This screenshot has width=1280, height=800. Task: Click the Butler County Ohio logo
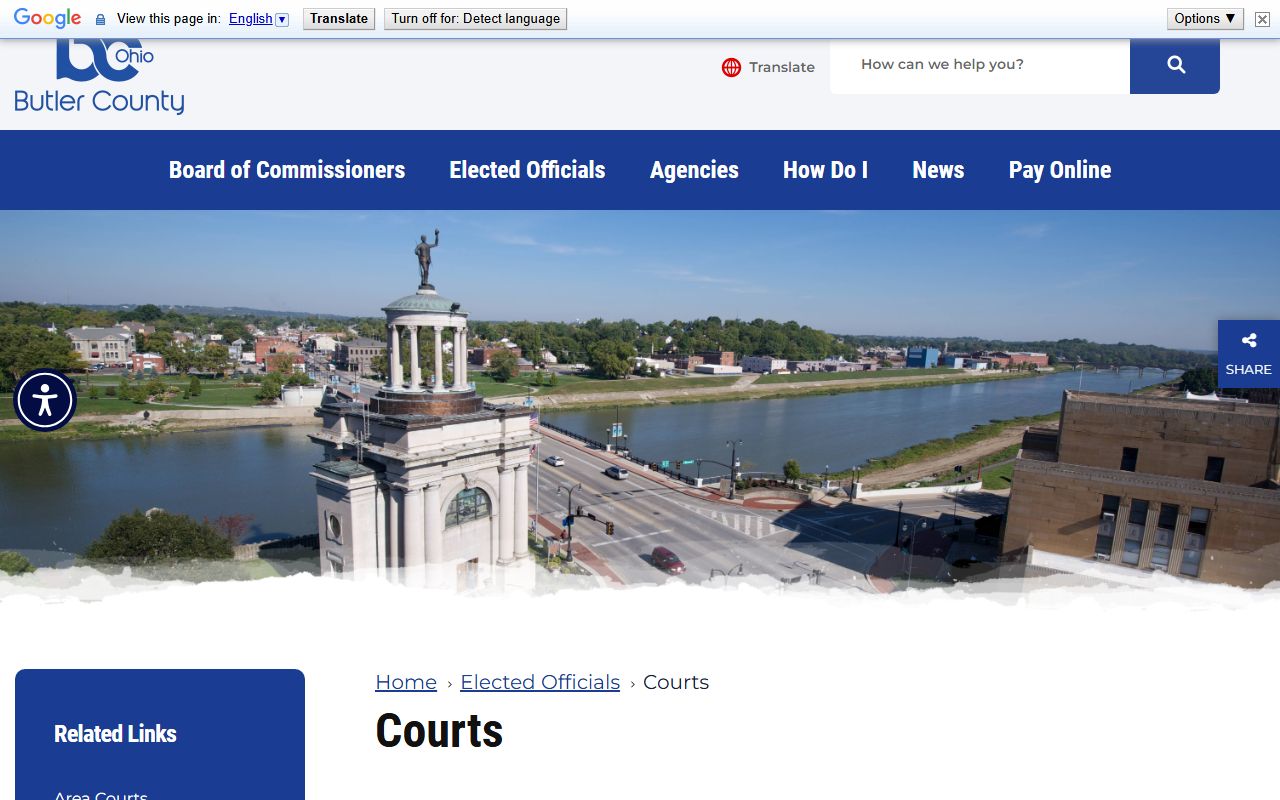pos(99,77)
